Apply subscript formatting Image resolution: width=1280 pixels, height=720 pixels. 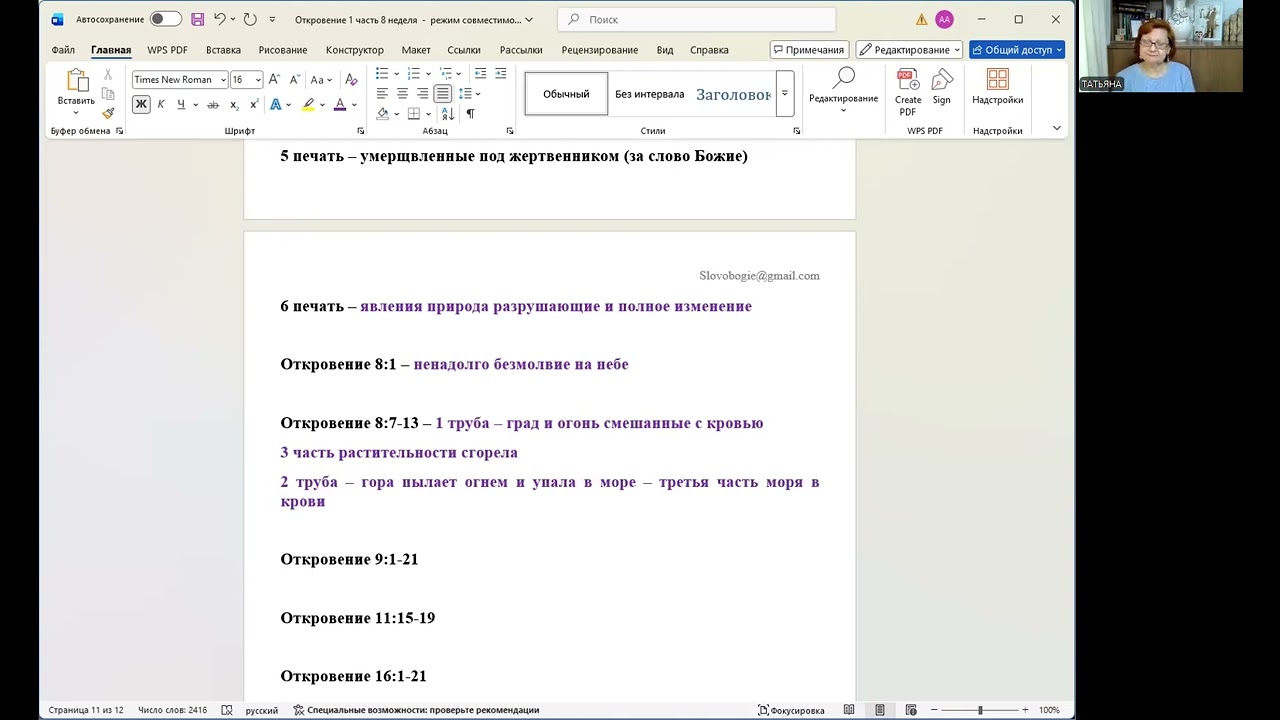(x=234, y=105)
